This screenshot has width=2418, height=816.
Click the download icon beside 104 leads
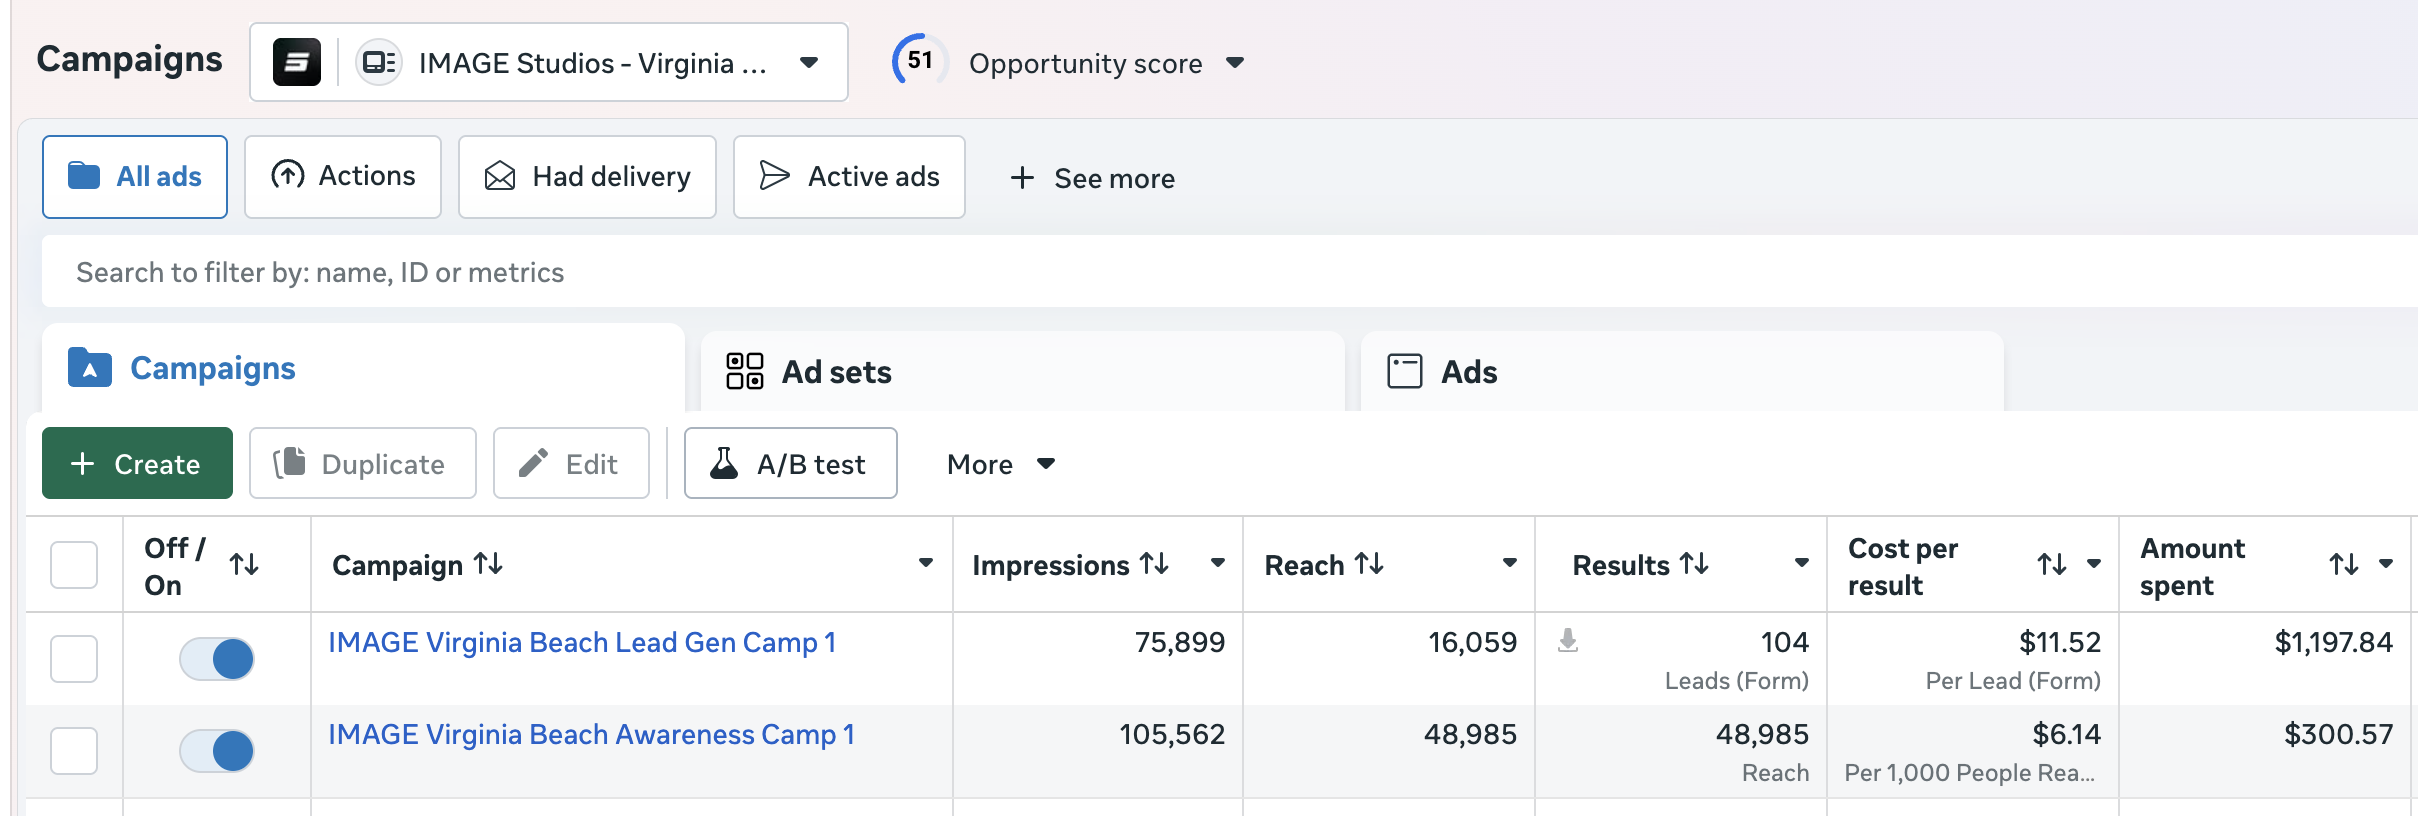(1568, 640)
